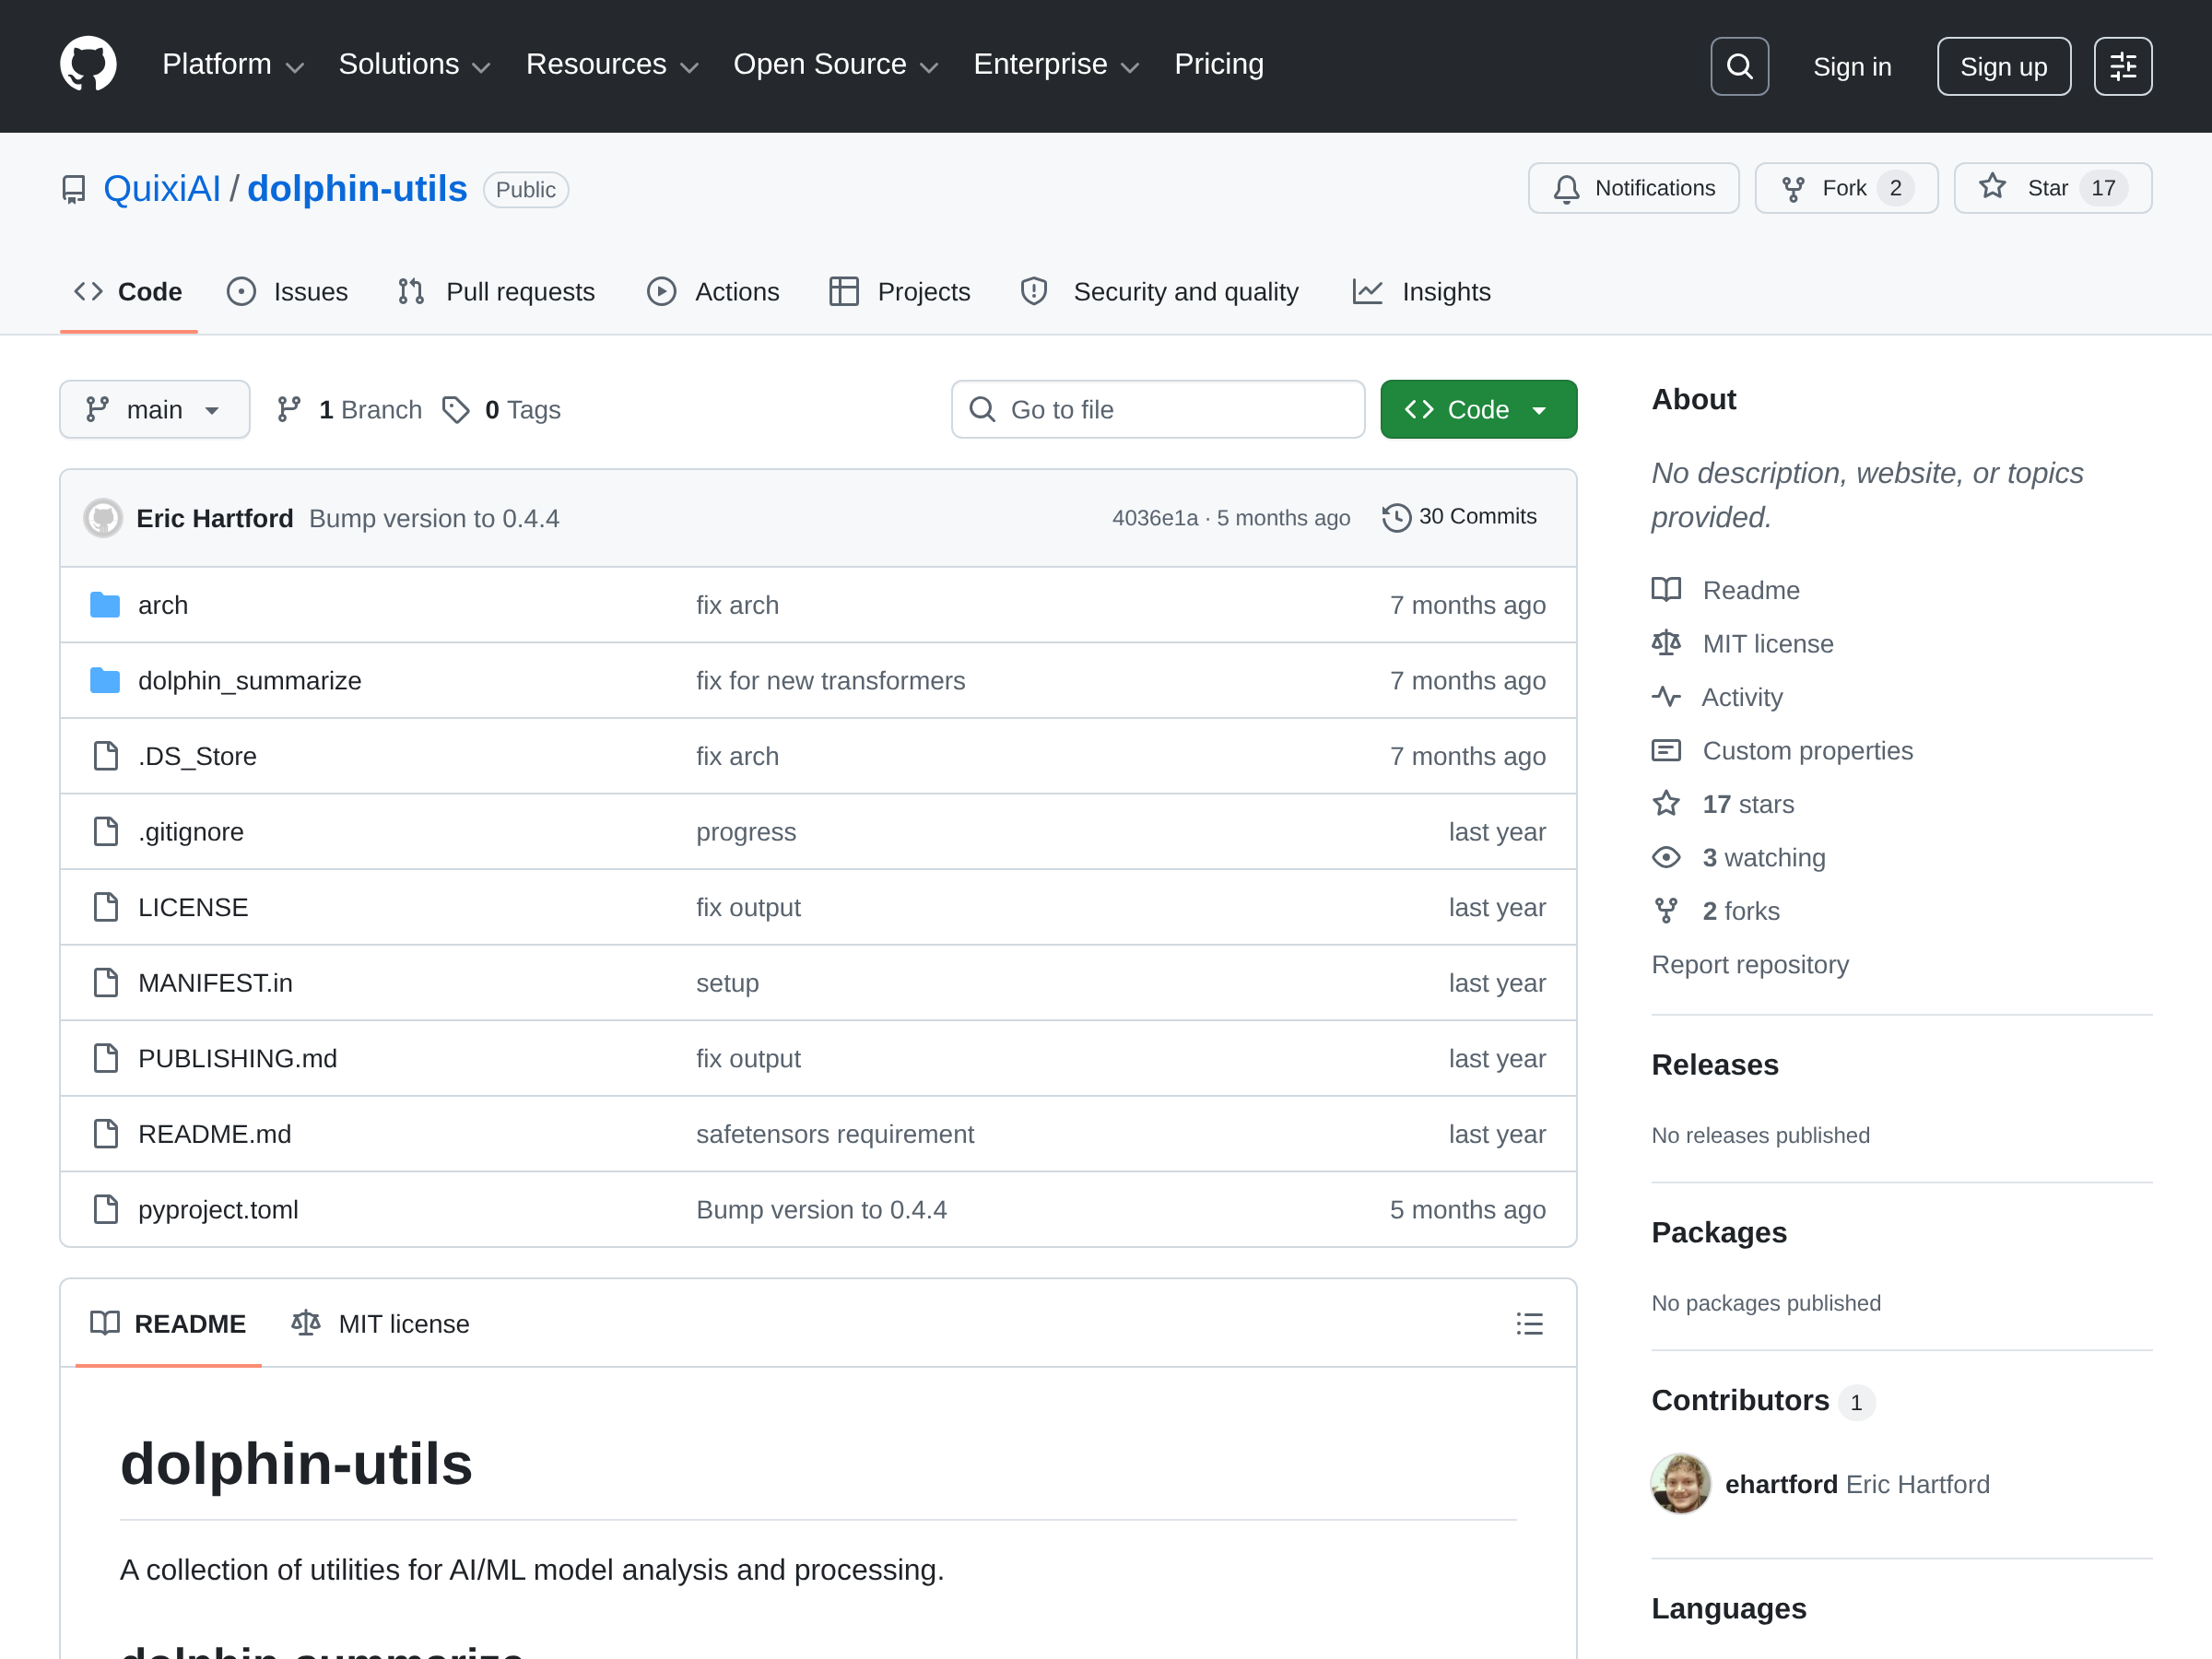Click the LICENSE file icon

[x=105, y=907]
